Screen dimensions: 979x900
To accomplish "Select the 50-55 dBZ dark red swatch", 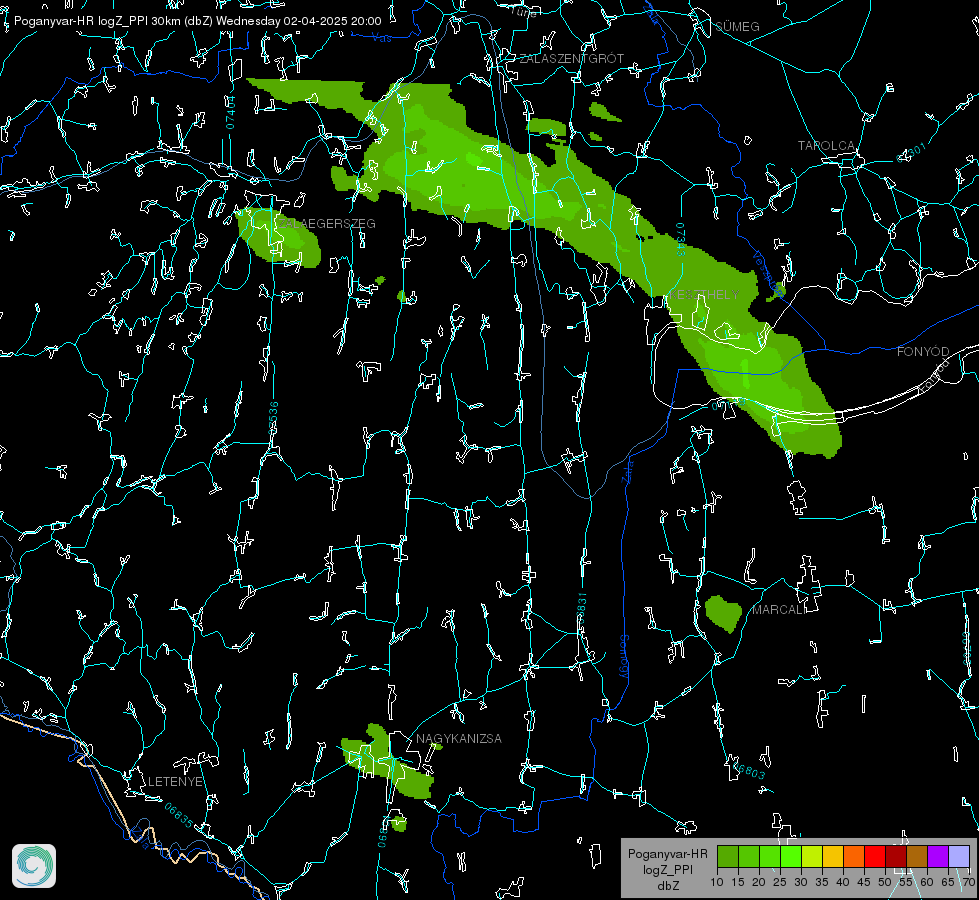I will click(x=895, y=857).
